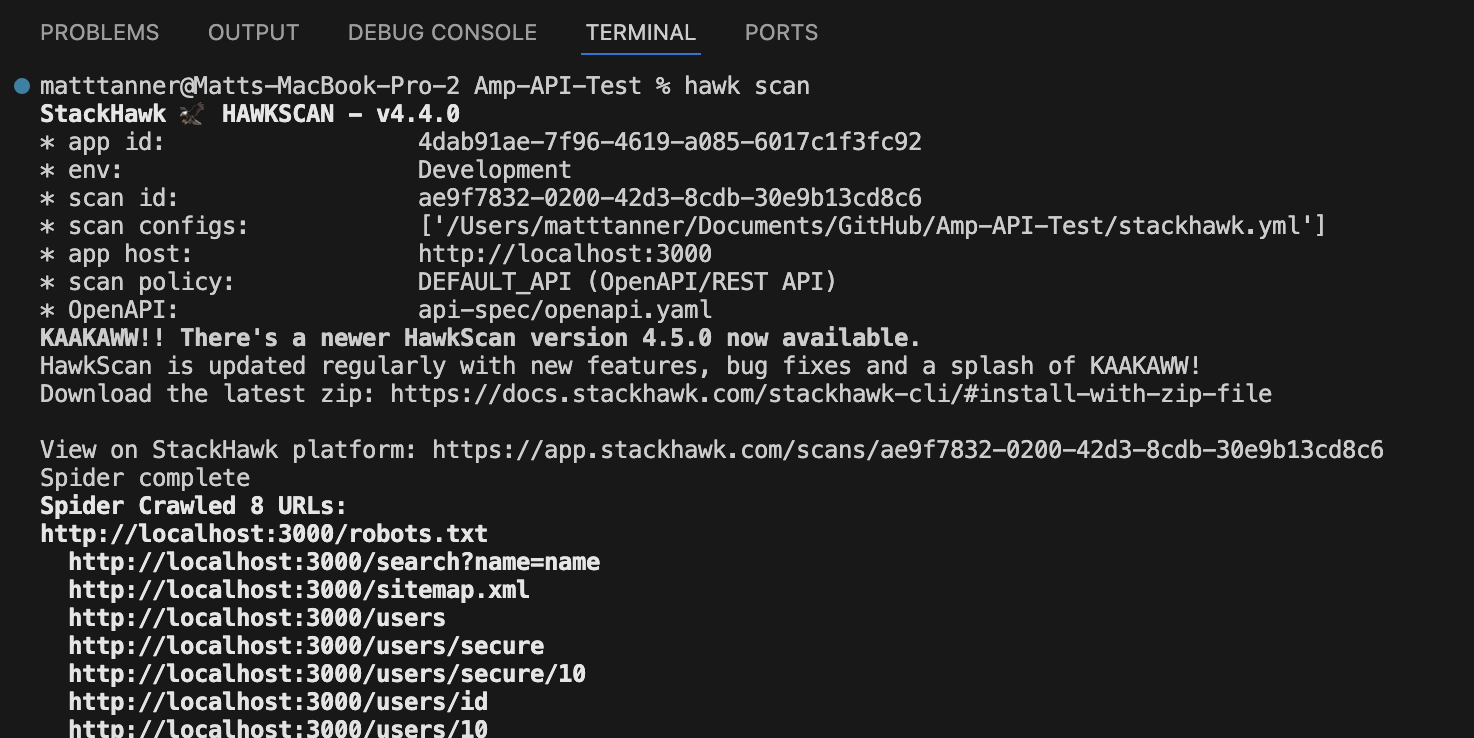Open the search?name=name crawled URL
Image resolution: width=1474 pixels, height=738 pixels.
click(334, 562)
